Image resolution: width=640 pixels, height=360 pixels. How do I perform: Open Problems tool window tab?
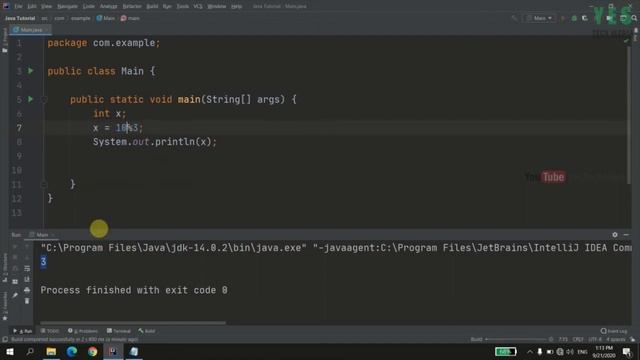point(83,331)
